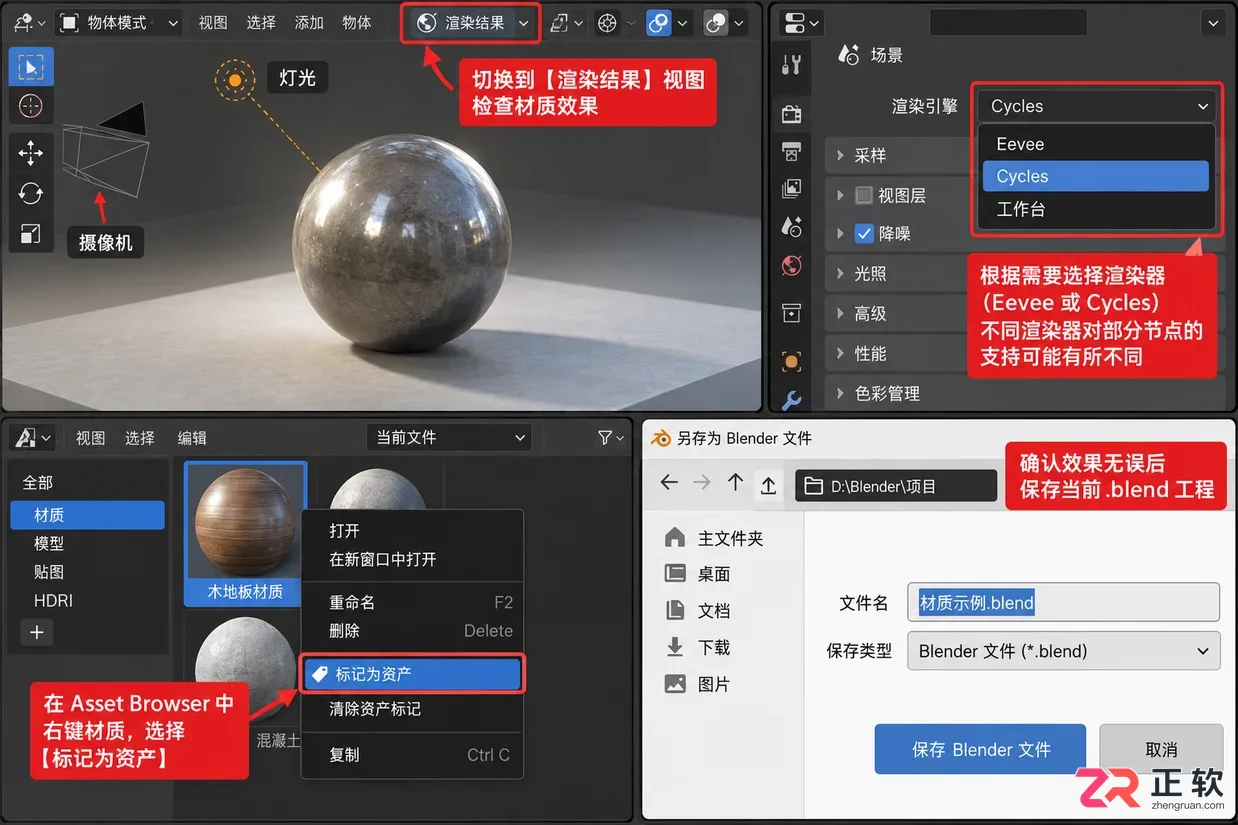Click the Asset Browser editor type icon
Viewport: 1238px width, 825px height.
tap(33, 437)
